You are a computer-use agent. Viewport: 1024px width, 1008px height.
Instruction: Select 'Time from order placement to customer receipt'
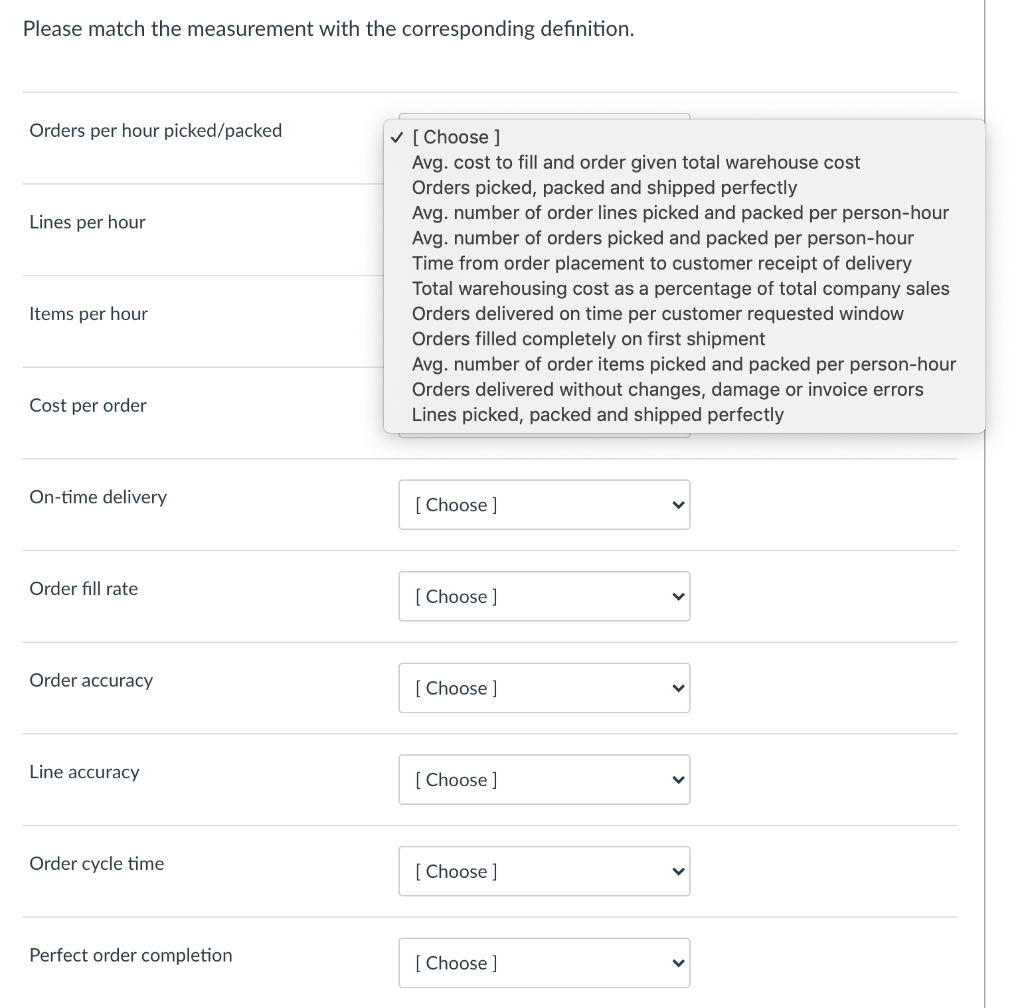pos(661,263)
